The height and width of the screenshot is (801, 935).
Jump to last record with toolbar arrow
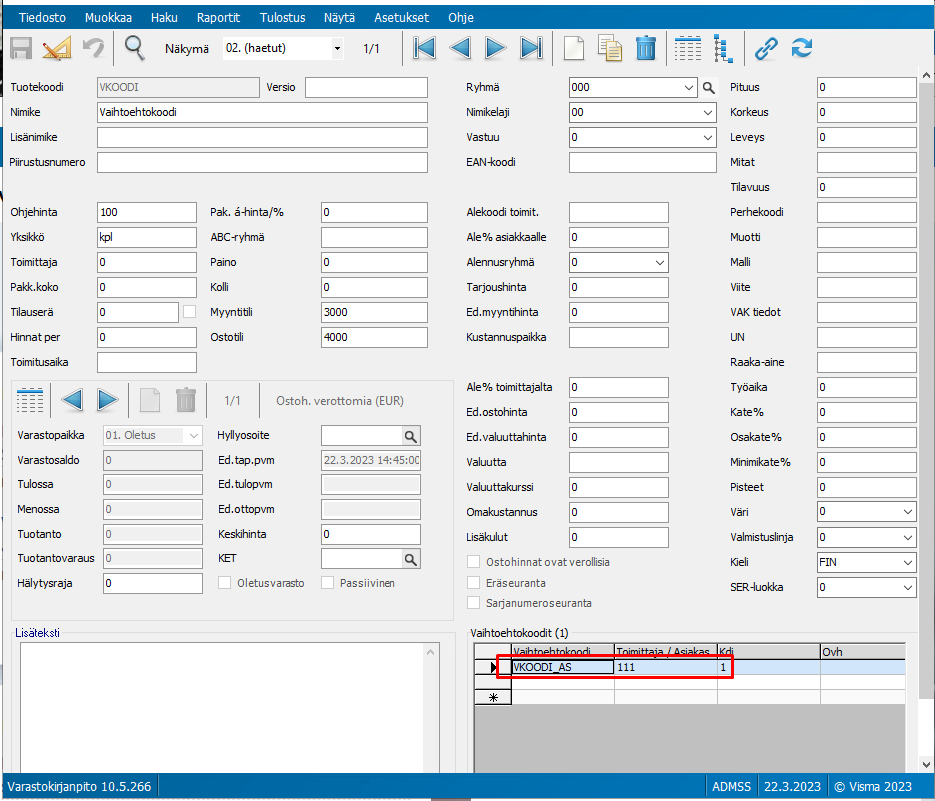[x=531, y=48]
